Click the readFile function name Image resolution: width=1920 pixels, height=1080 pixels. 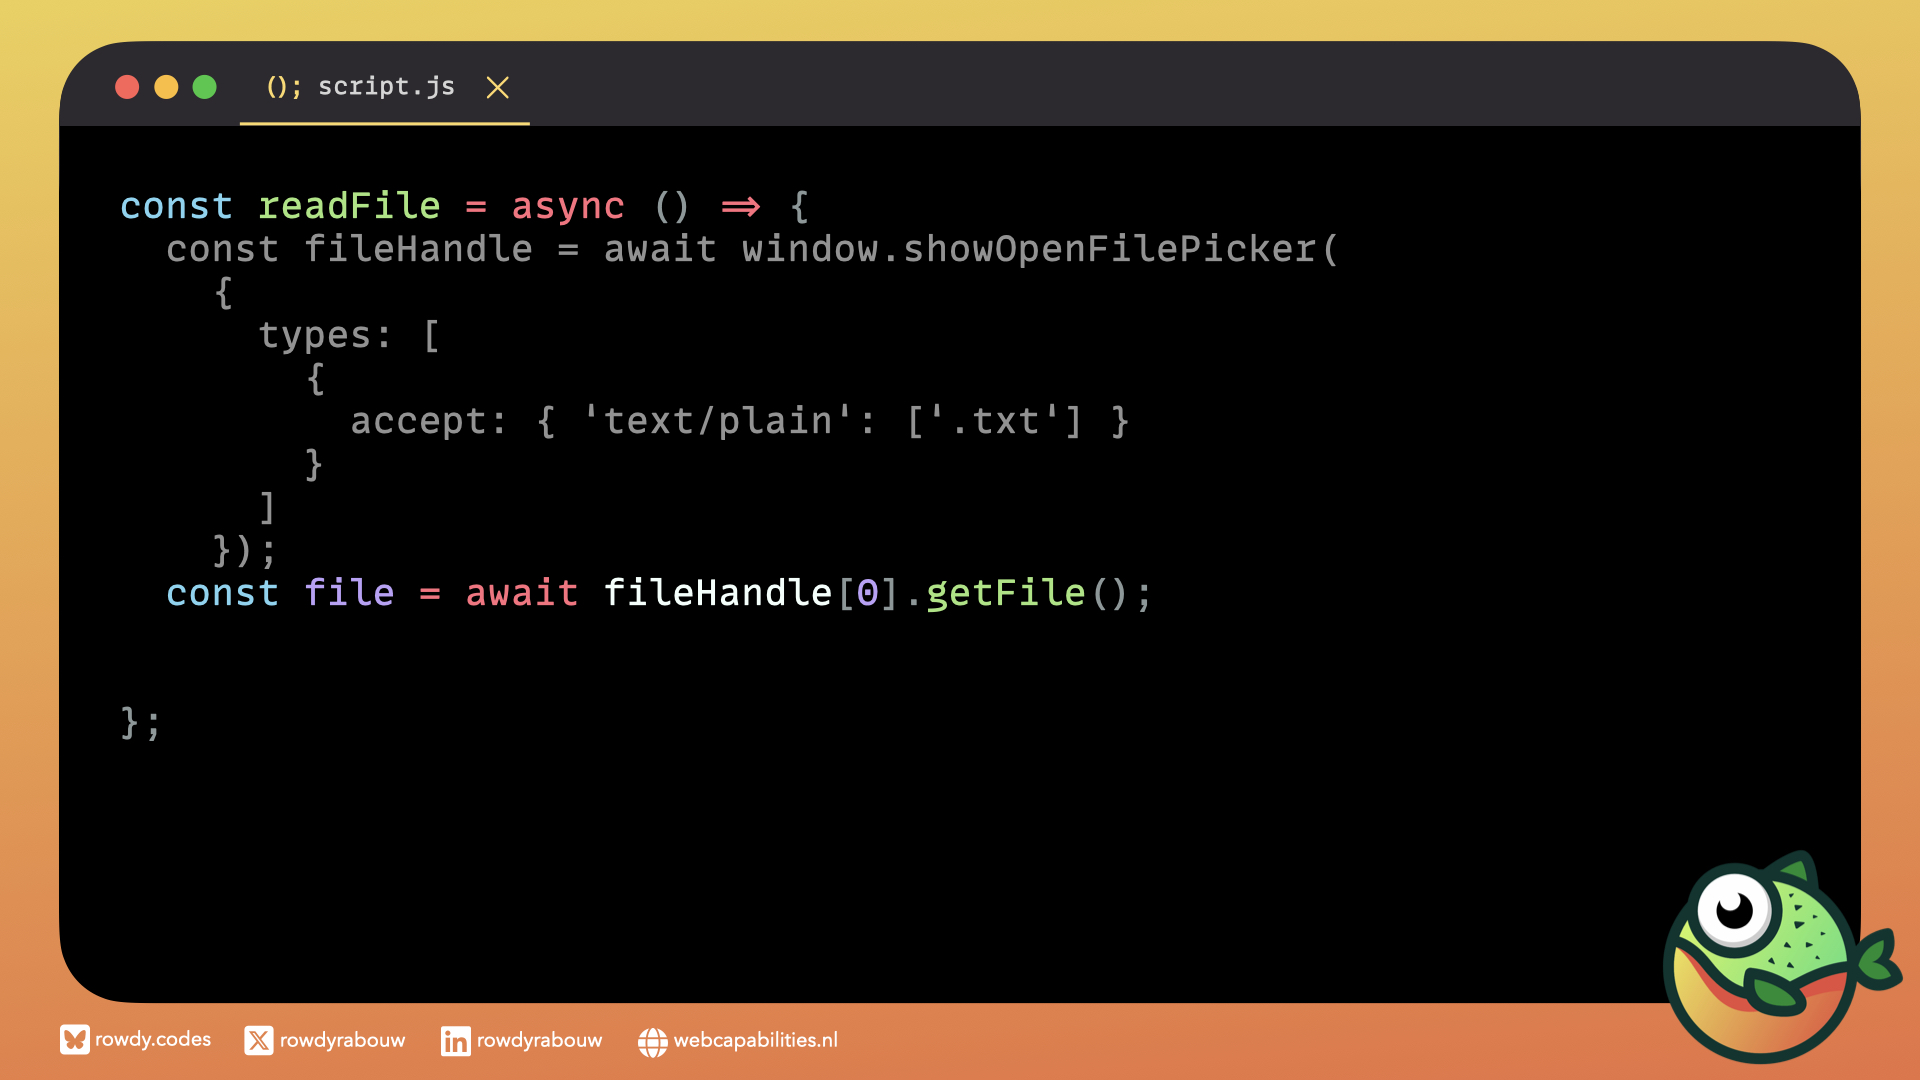[349, 206]
